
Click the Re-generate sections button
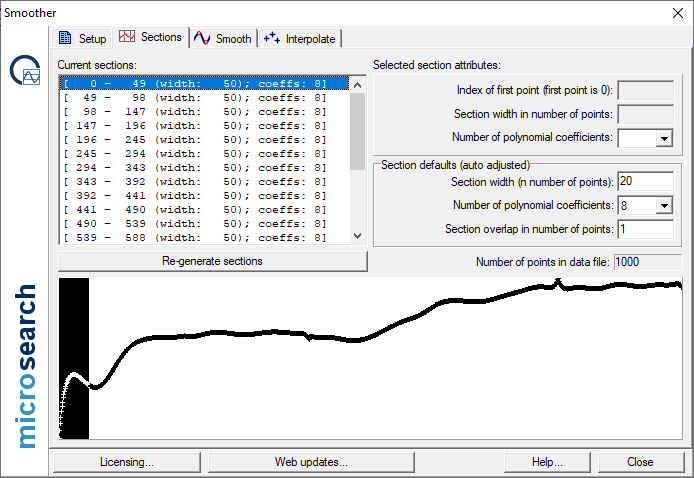click(212, 261)
